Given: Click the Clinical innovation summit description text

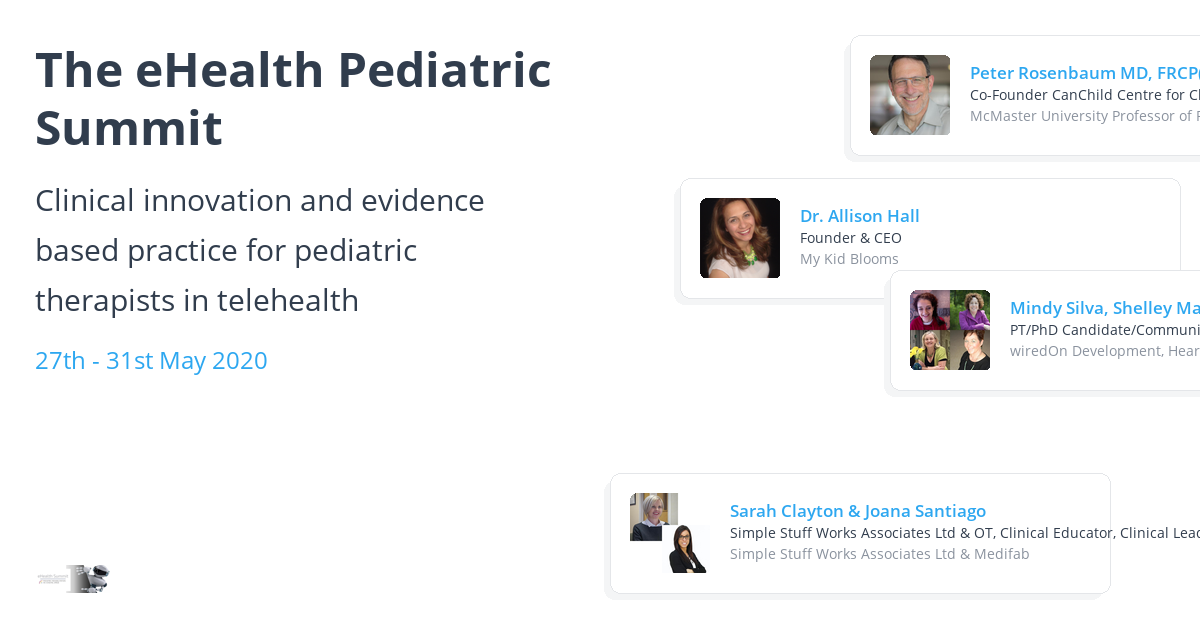Looking at the screenshot, I should point(260,250).
